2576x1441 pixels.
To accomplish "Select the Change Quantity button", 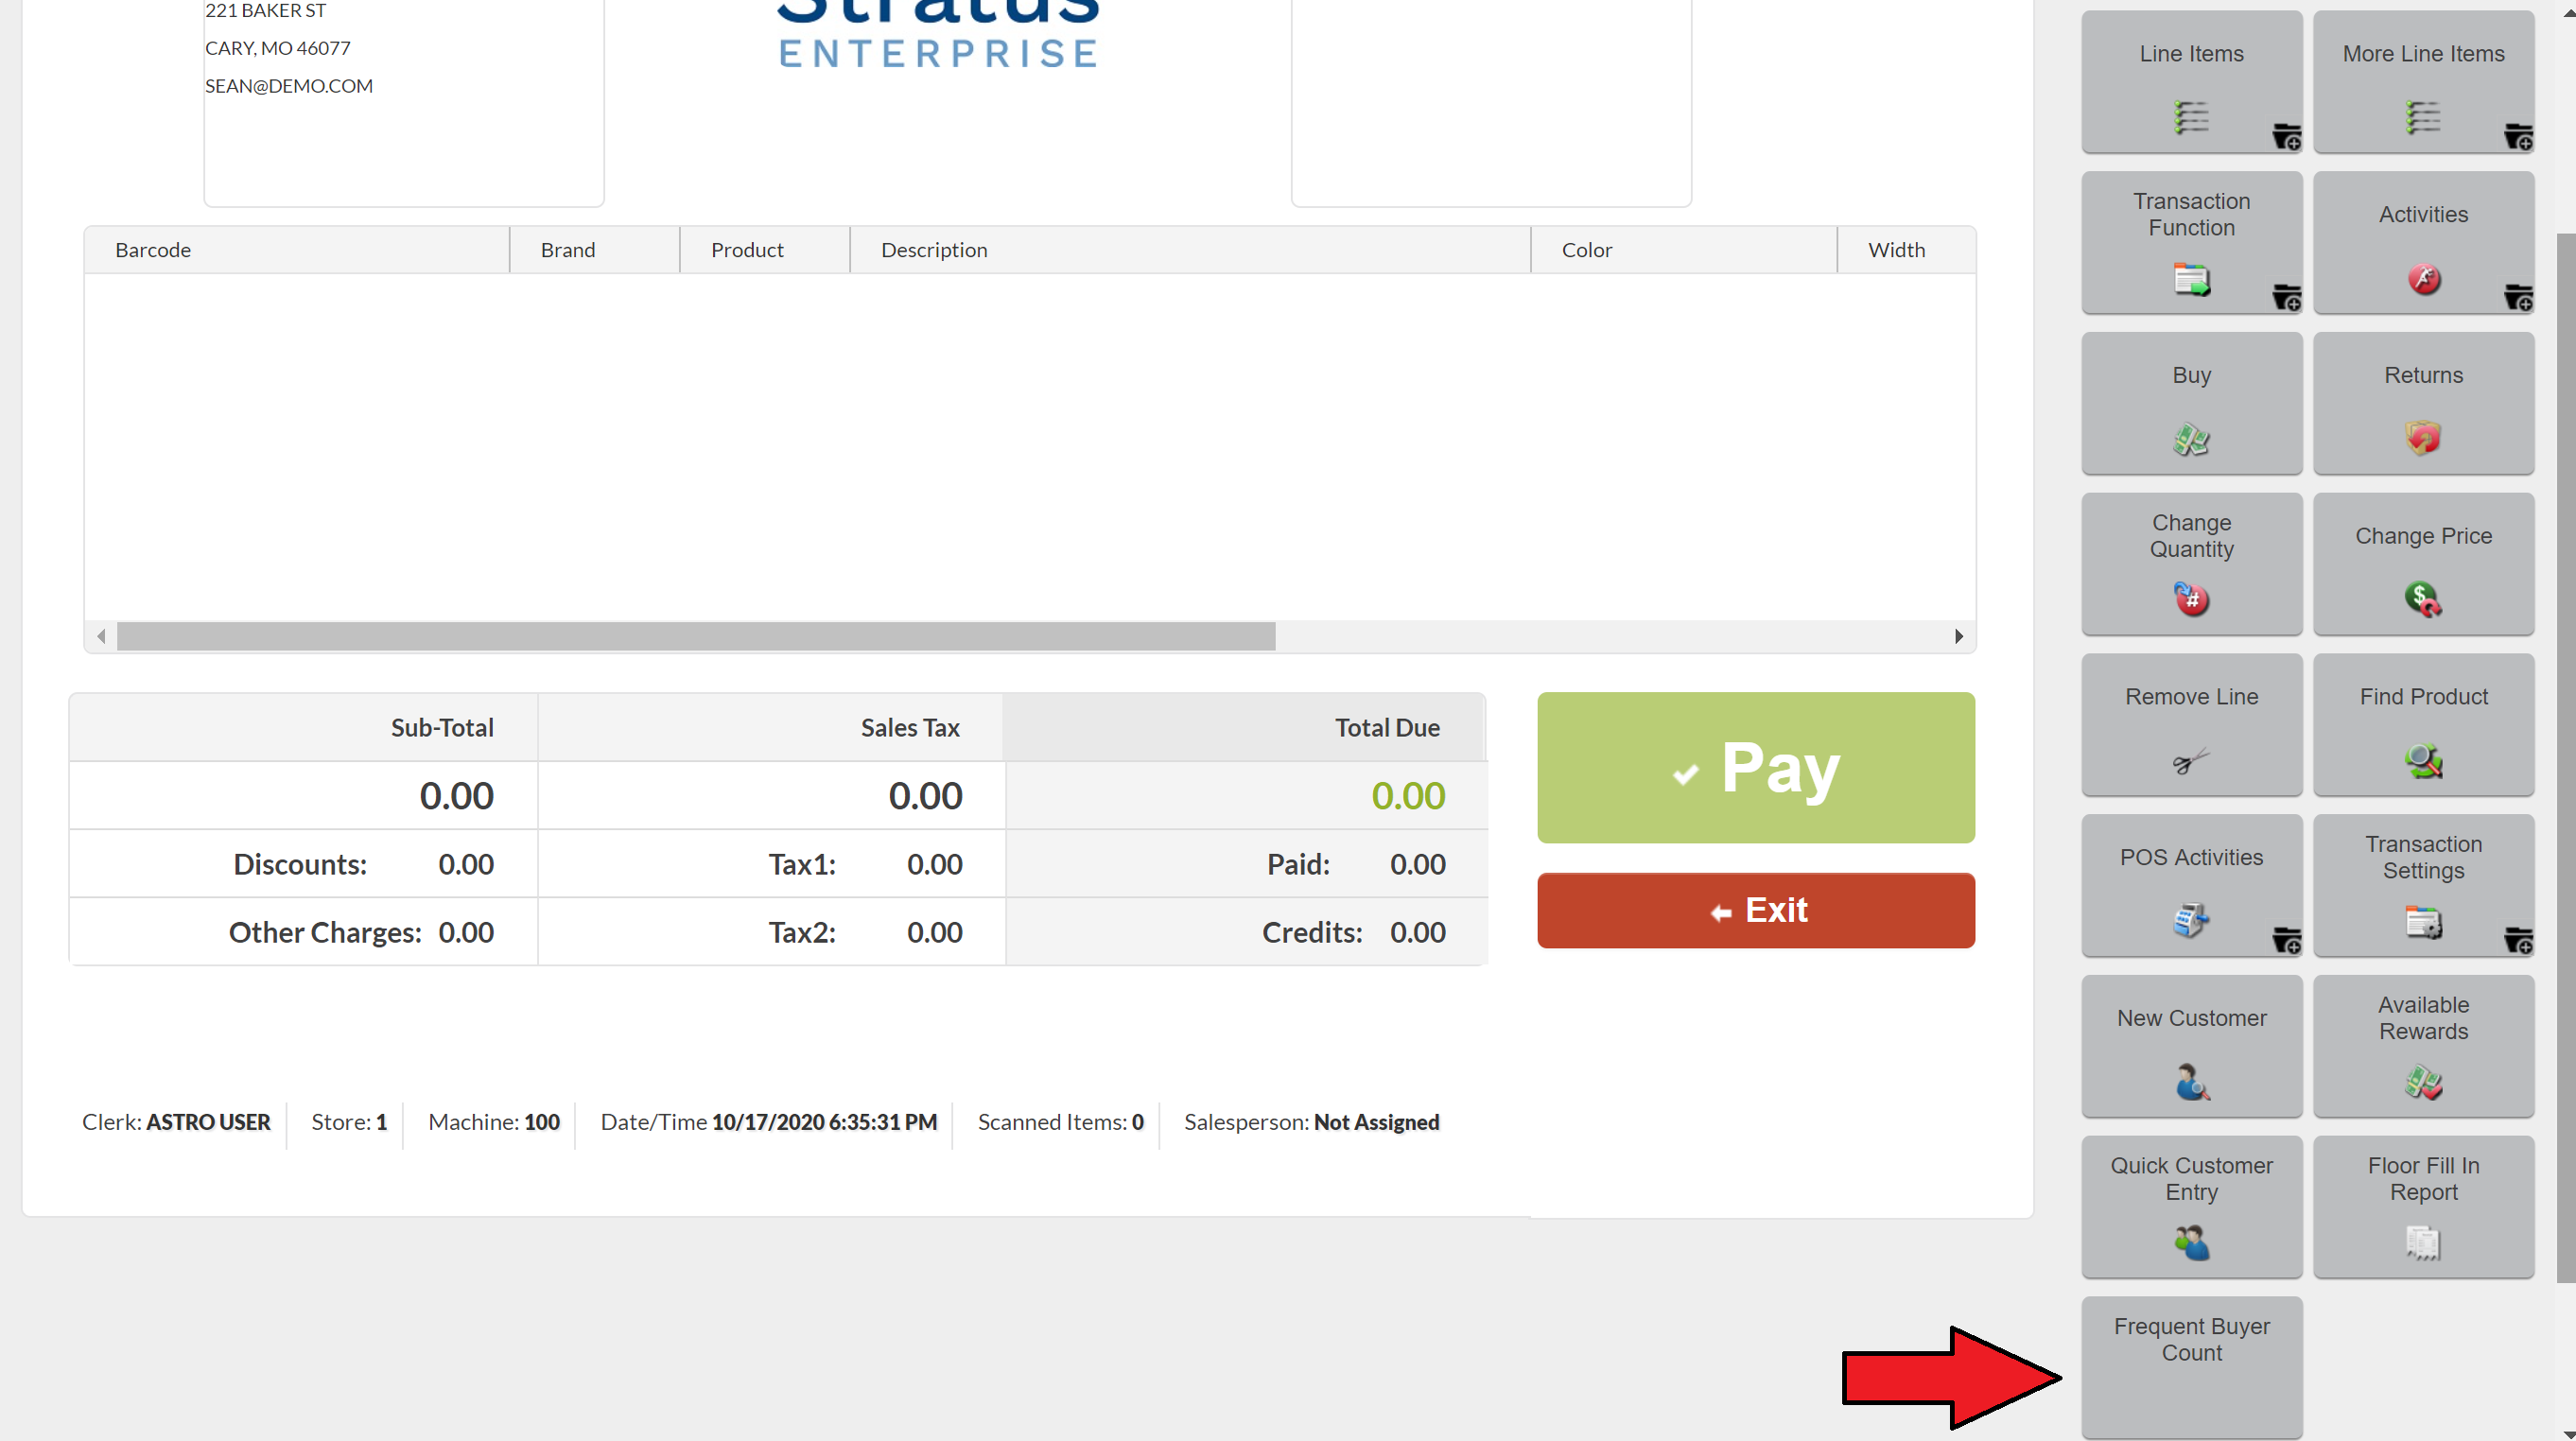I will click(x=2190, y=564).
